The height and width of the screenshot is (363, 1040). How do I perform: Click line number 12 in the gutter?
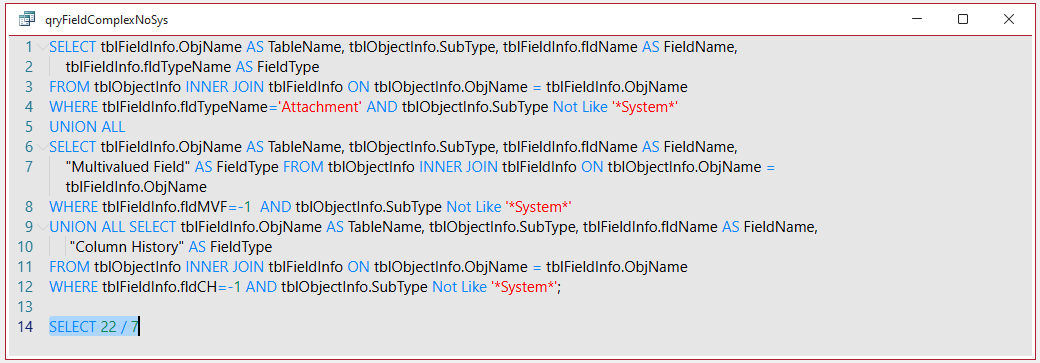25,287
